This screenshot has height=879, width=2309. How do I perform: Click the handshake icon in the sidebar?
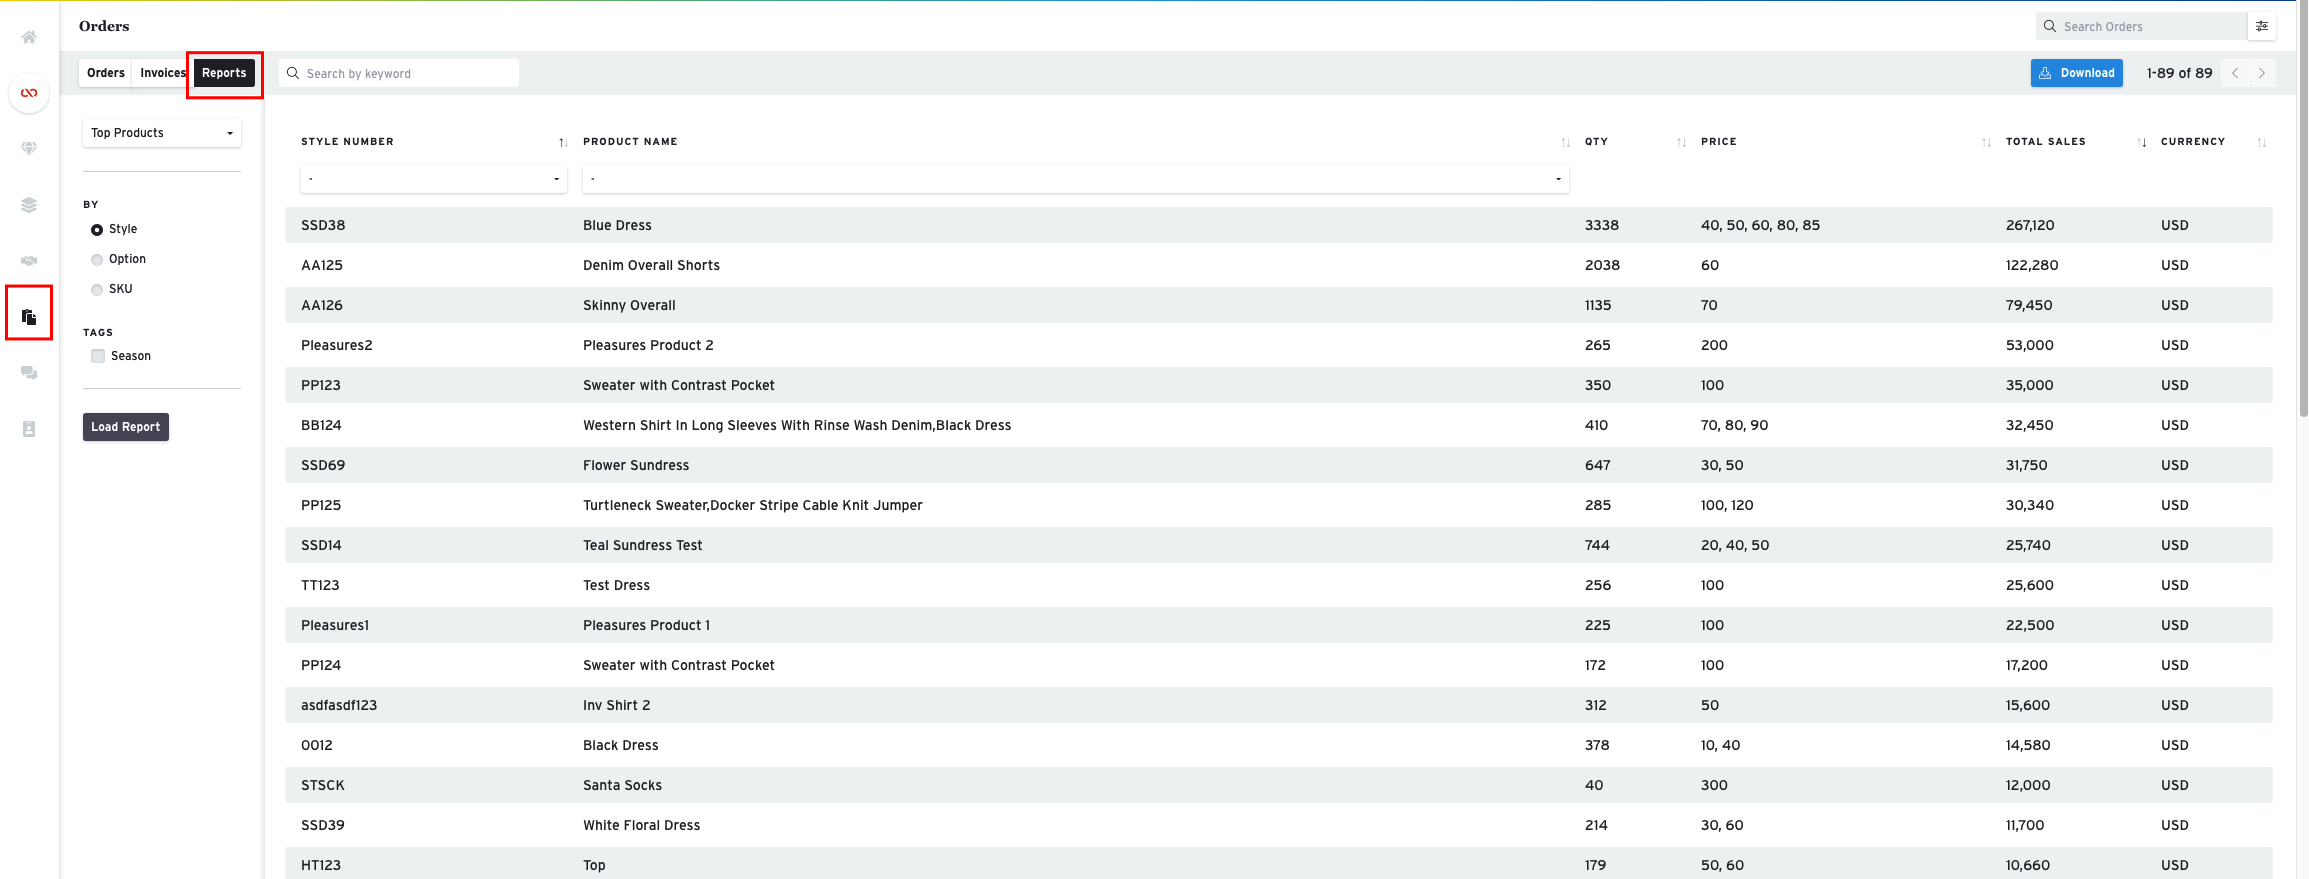(x=29, y=261)
